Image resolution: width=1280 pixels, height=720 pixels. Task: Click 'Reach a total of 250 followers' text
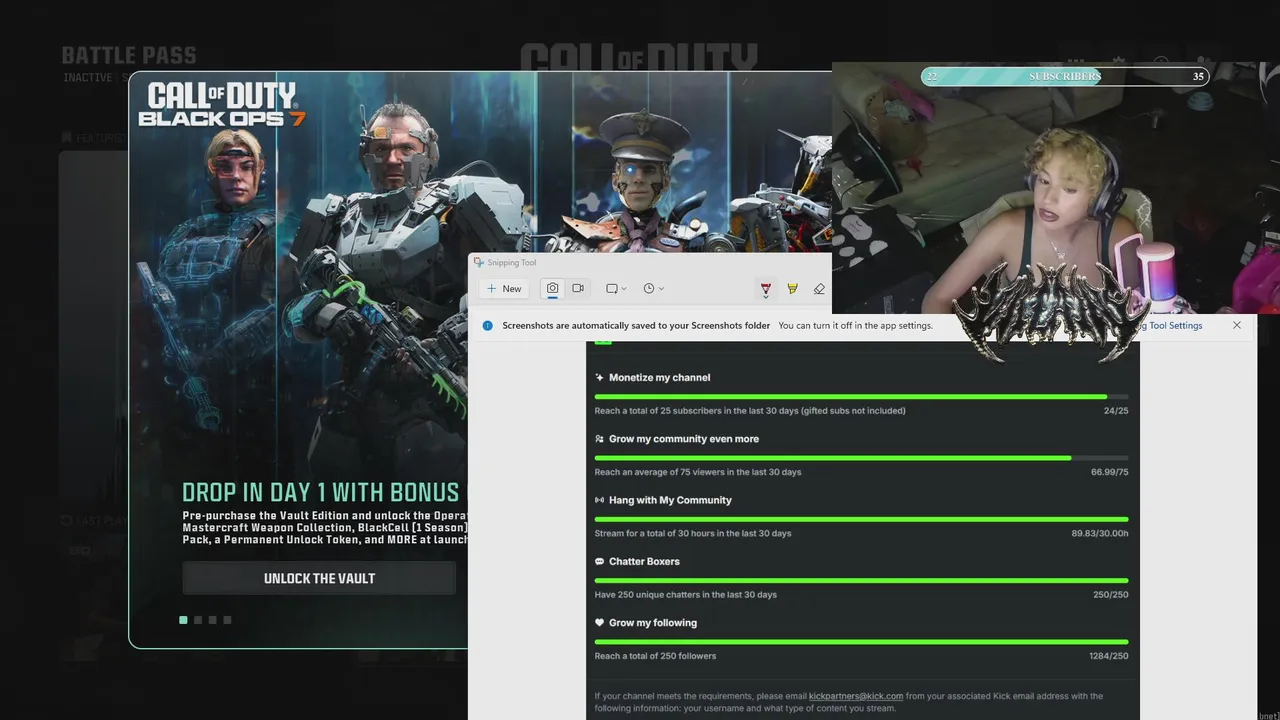(655, 656)
